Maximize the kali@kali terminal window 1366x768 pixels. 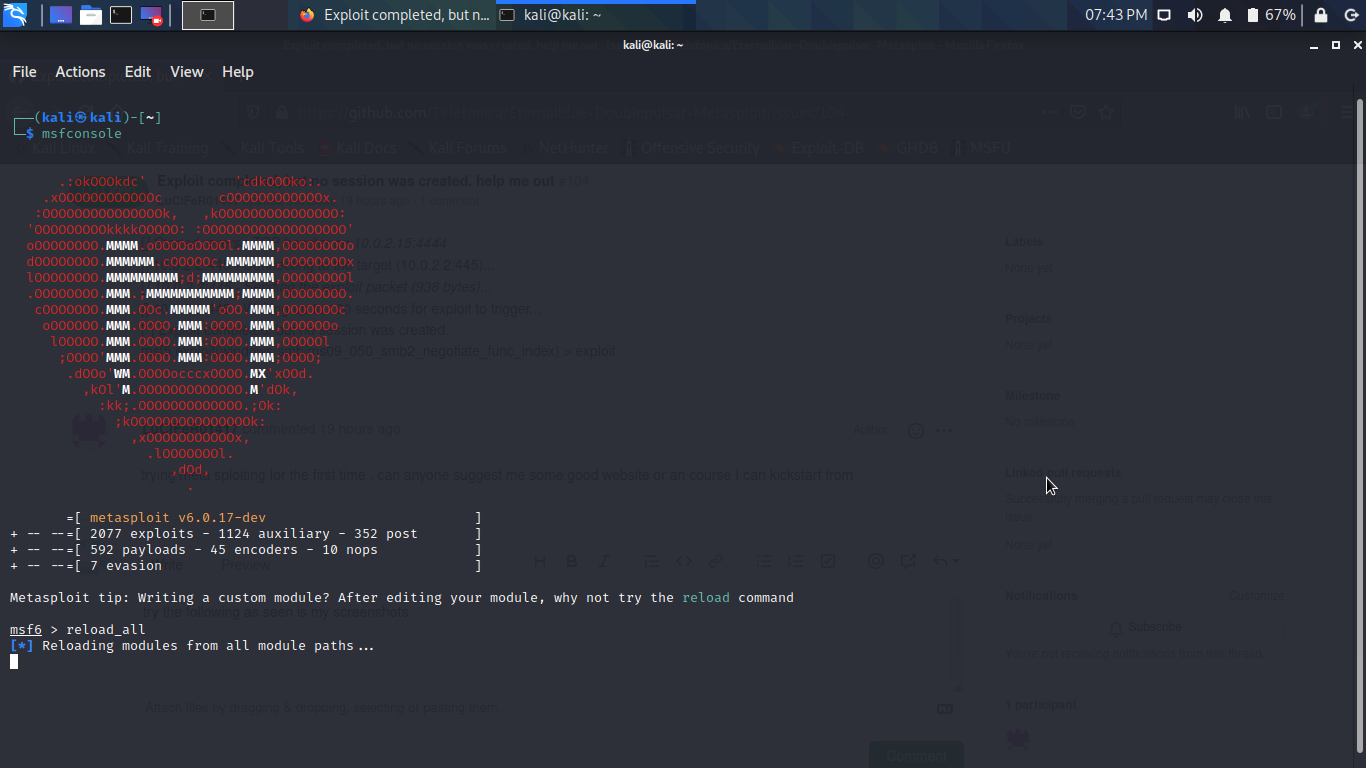pyautogui.click(x=1336, y=45)
